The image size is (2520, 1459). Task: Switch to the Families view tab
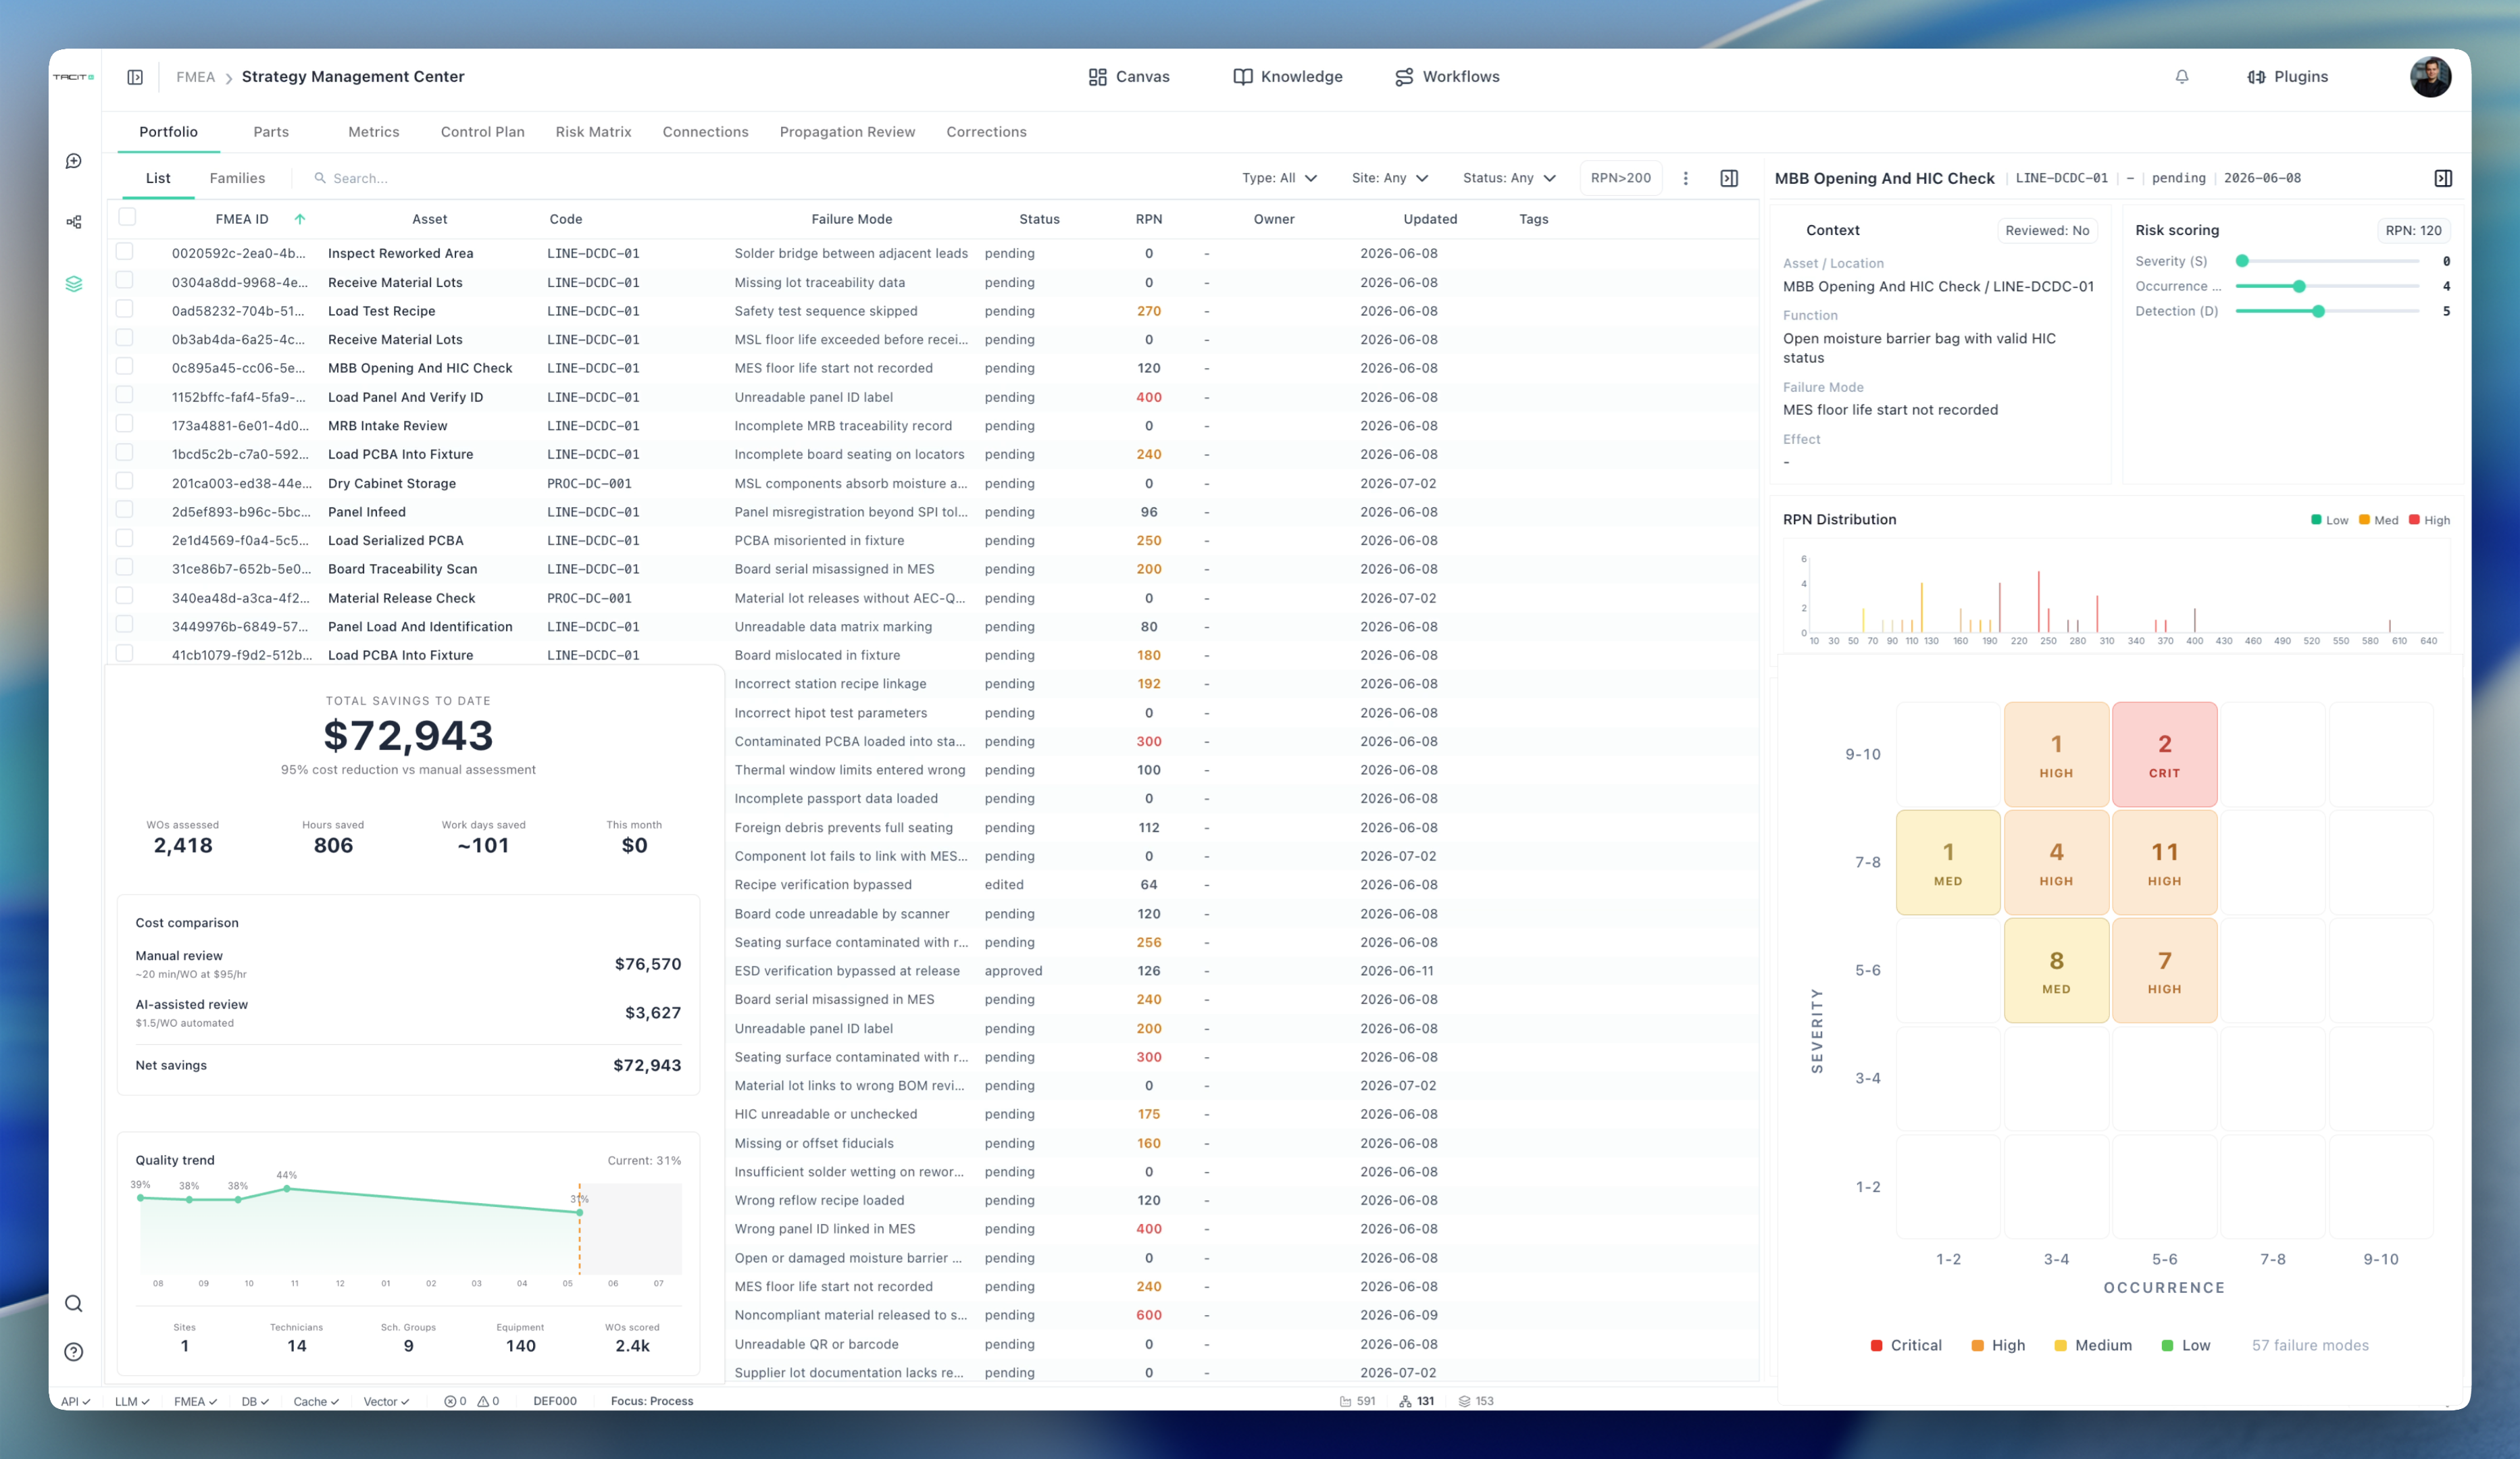point(237,178)
